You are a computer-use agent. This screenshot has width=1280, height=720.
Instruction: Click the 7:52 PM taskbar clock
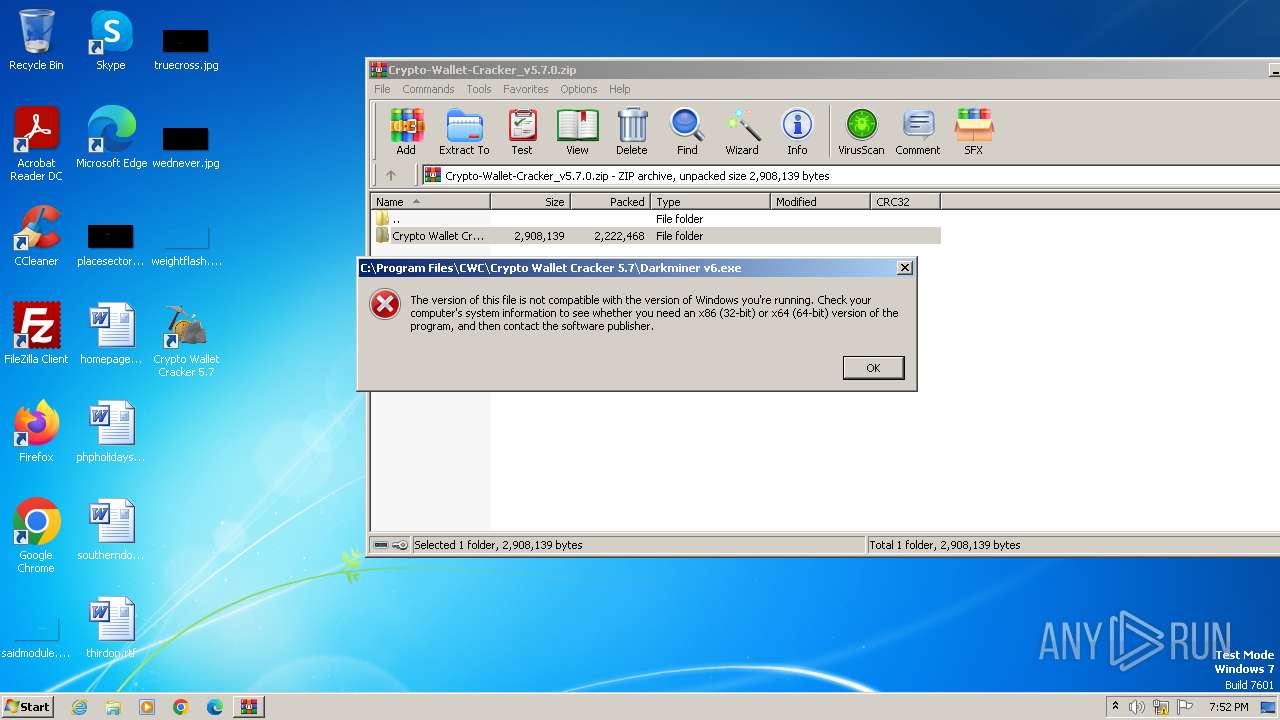[x=1229, y=707]
